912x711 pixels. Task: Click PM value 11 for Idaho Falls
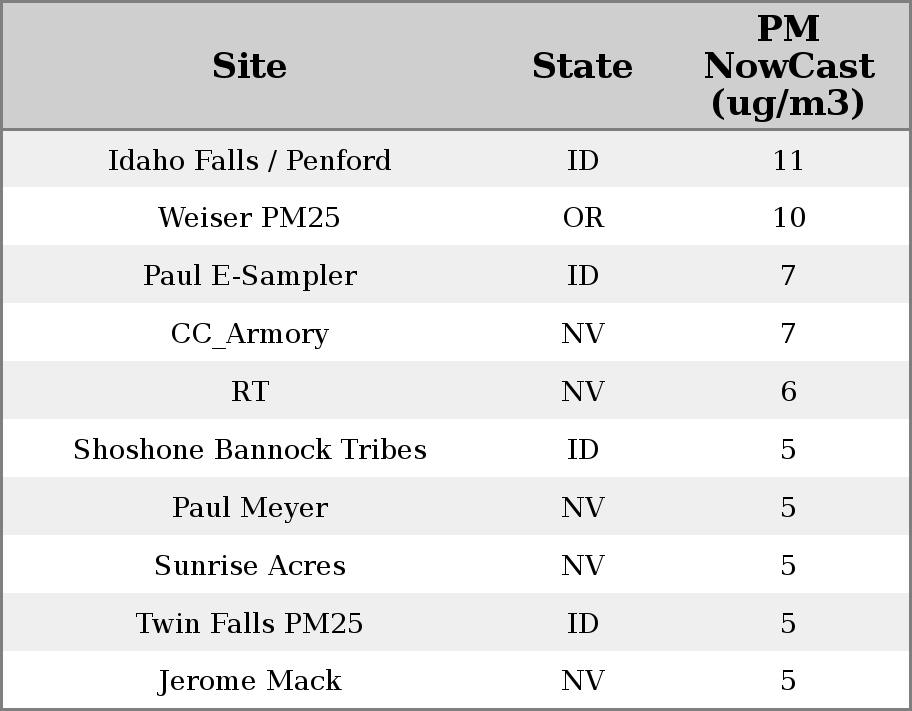click(x=788, y=160)
